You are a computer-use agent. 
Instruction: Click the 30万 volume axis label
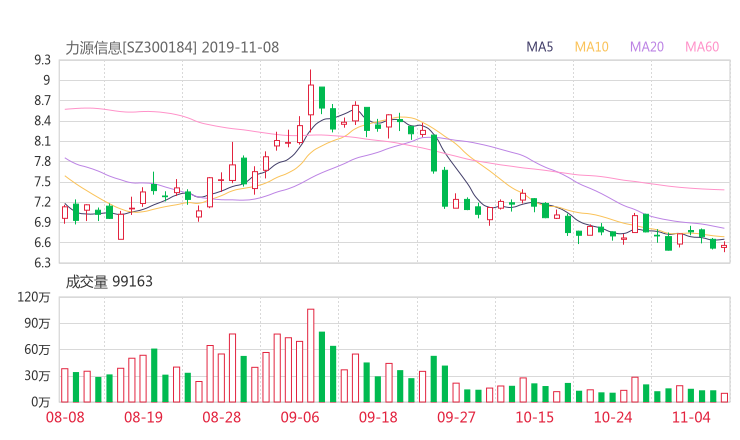[x=37, y=376]
